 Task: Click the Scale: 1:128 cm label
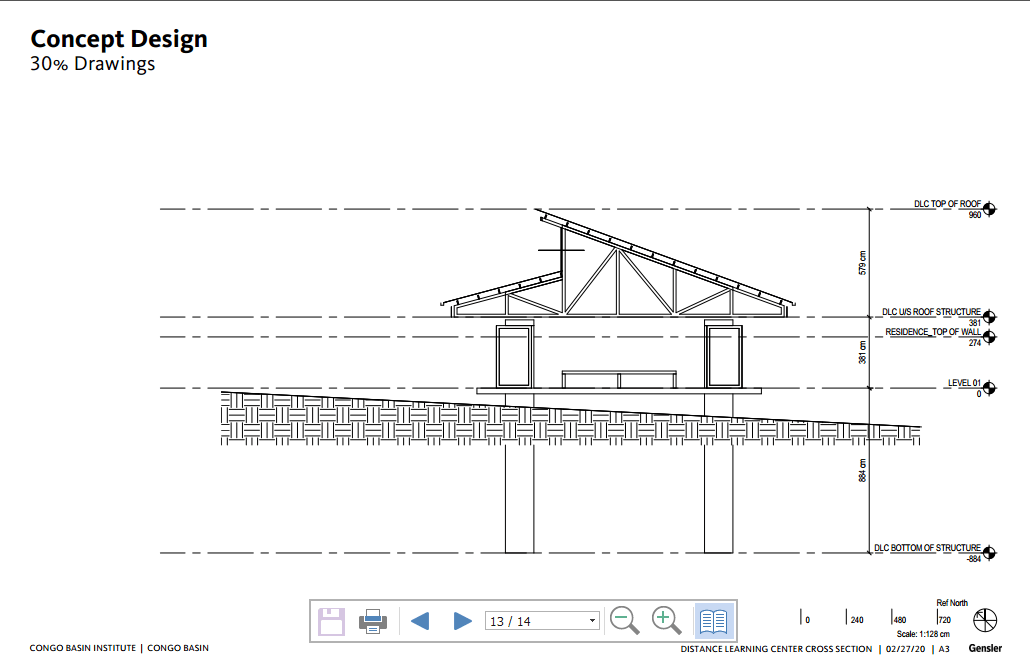922,634
